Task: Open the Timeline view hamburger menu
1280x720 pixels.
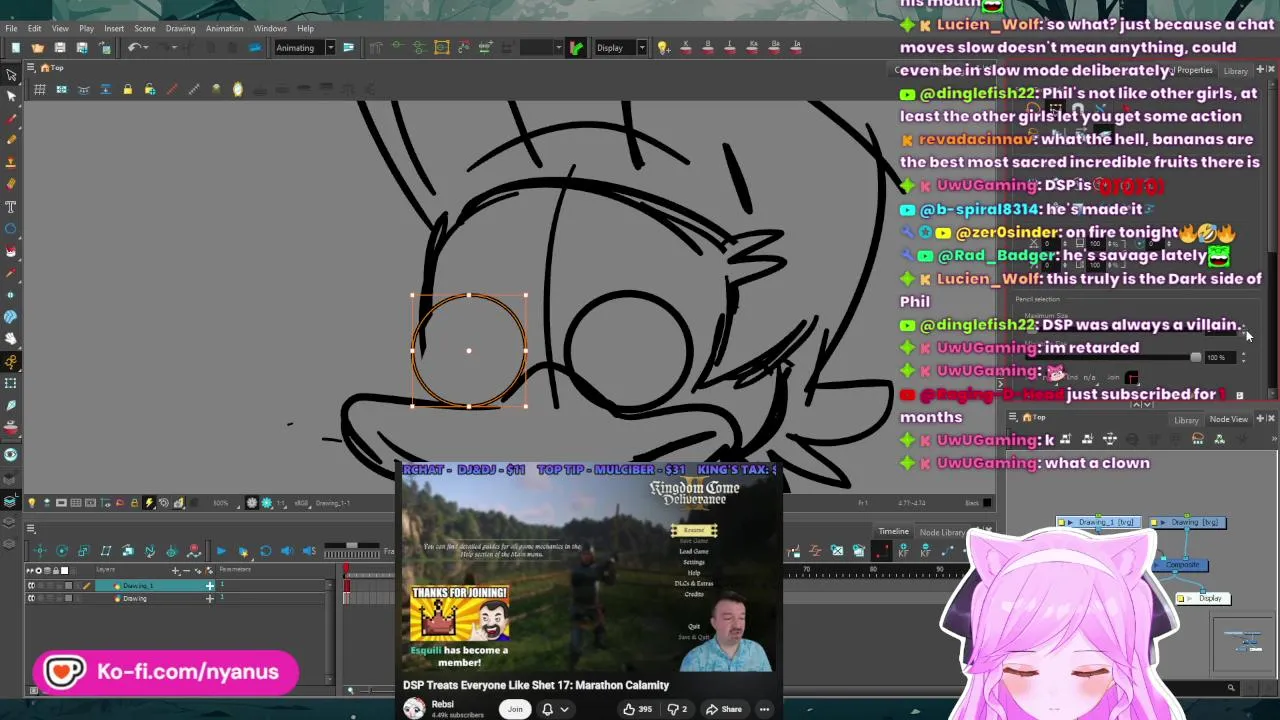Action: 31,529
